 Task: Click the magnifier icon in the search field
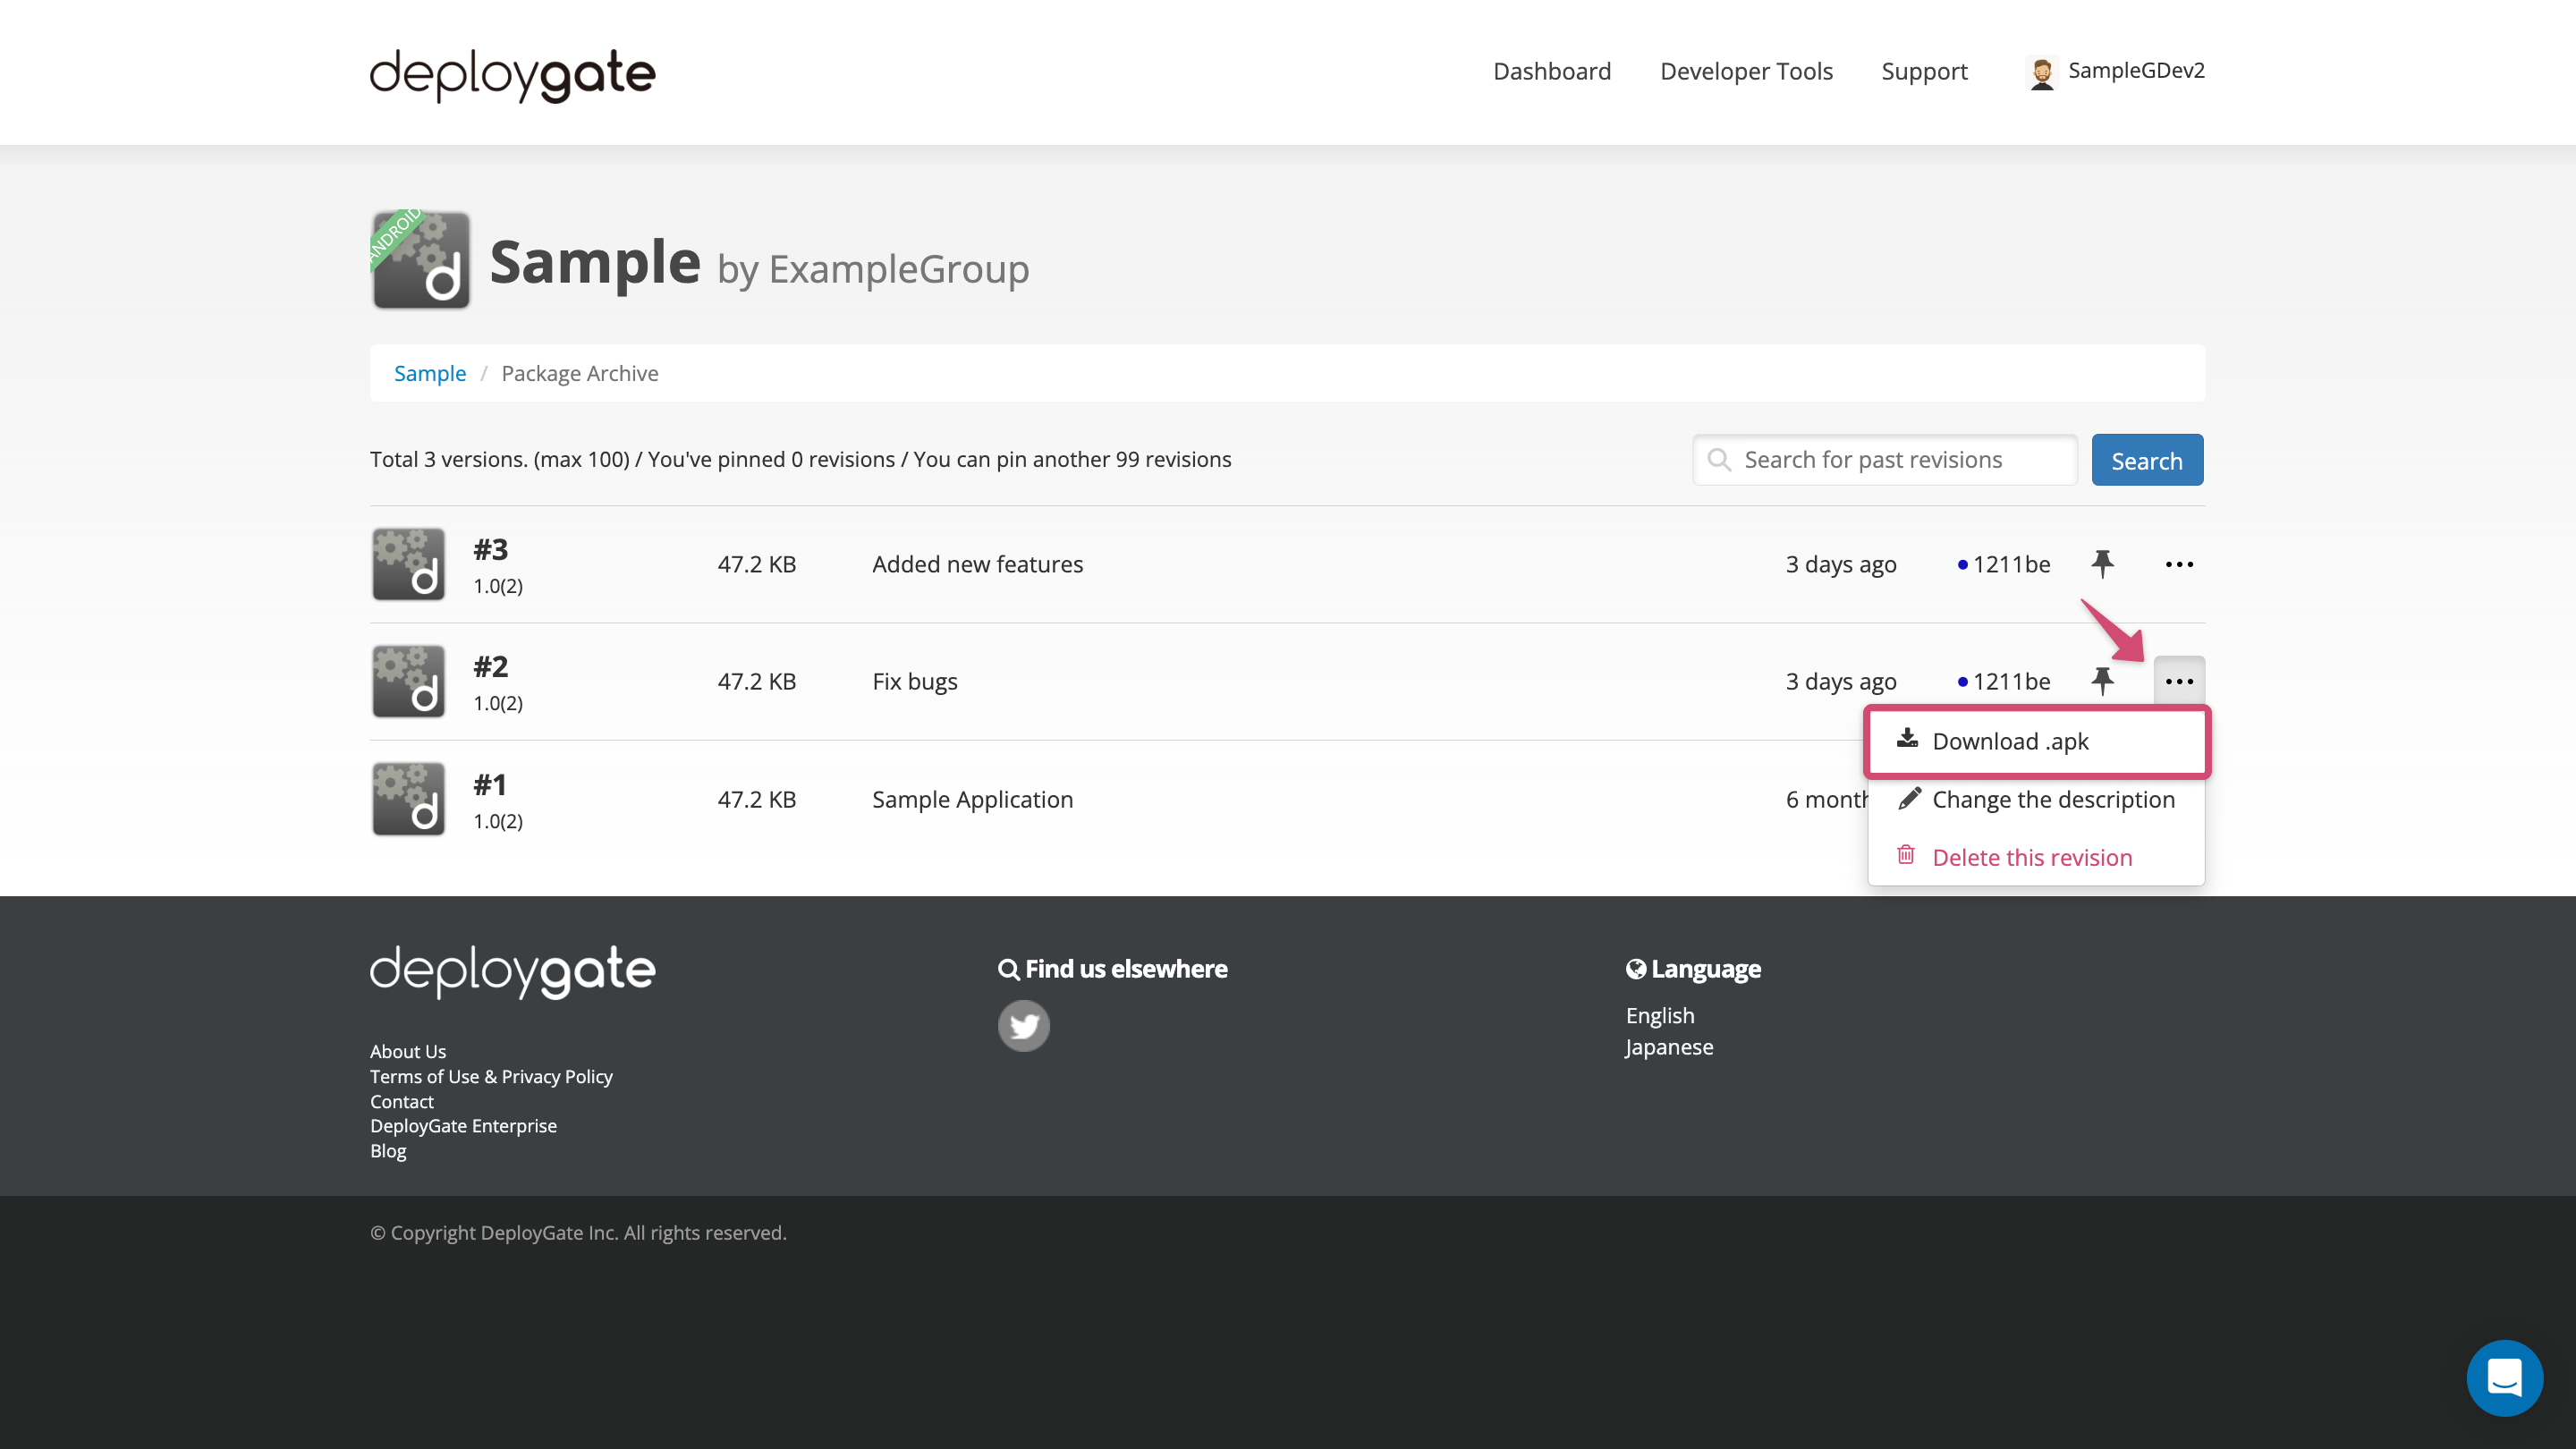(x=1721, y=460)
